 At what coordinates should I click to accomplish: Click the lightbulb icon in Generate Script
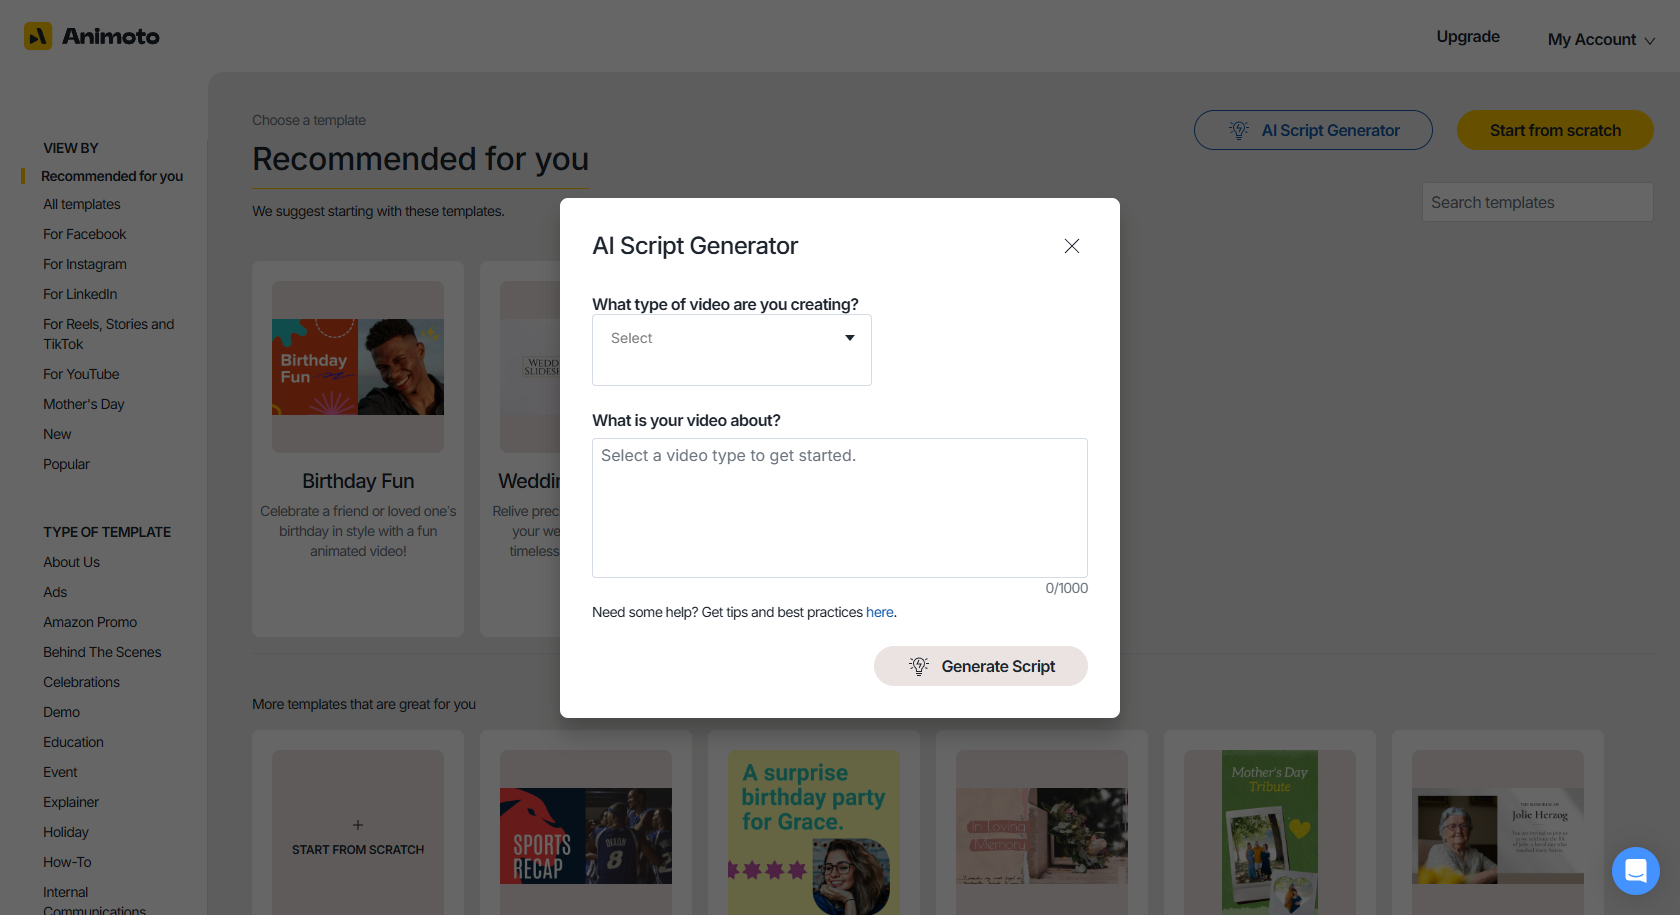point(919,666)
